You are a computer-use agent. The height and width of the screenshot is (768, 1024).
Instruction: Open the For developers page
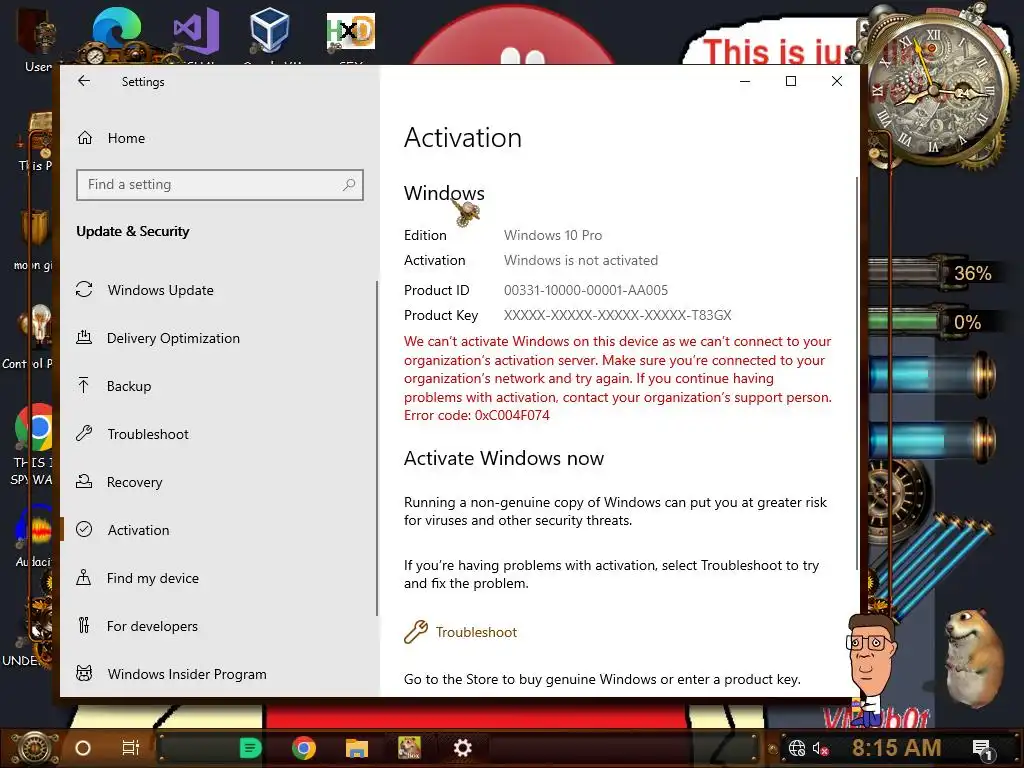(152, 626)
